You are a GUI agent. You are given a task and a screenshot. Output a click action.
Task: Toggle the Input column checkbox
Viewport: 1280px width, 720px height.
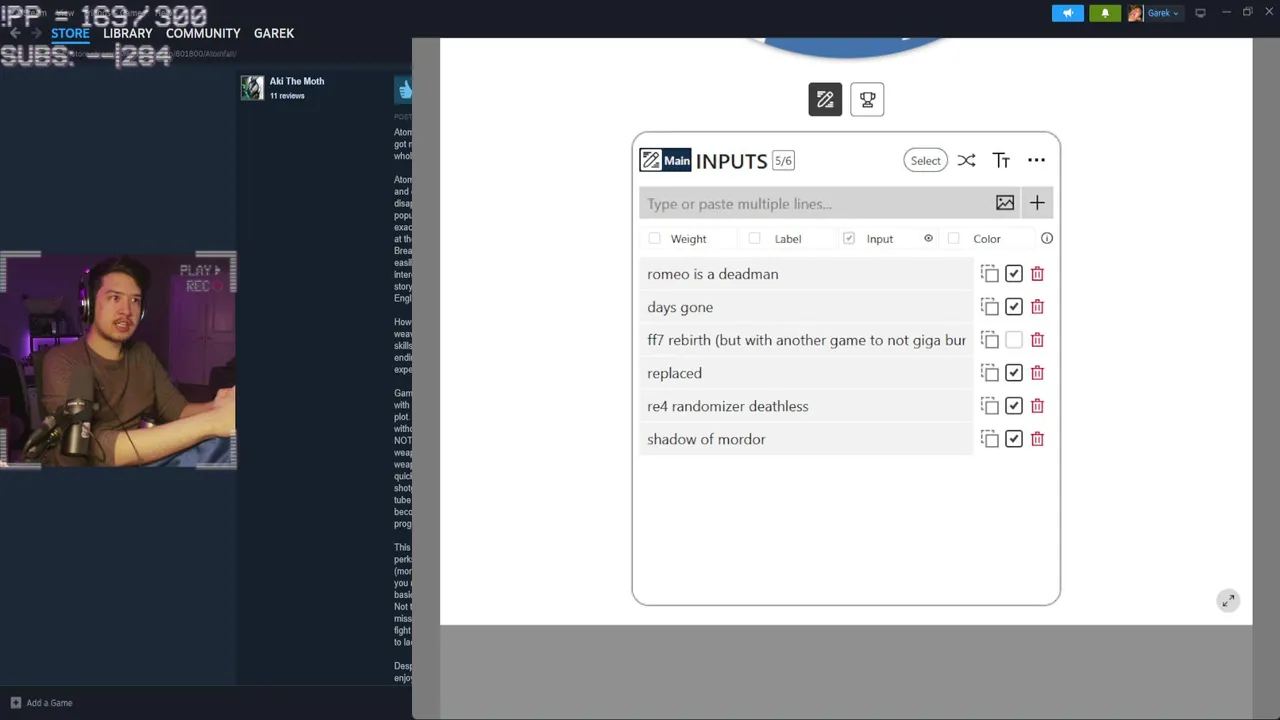(849, 238)
